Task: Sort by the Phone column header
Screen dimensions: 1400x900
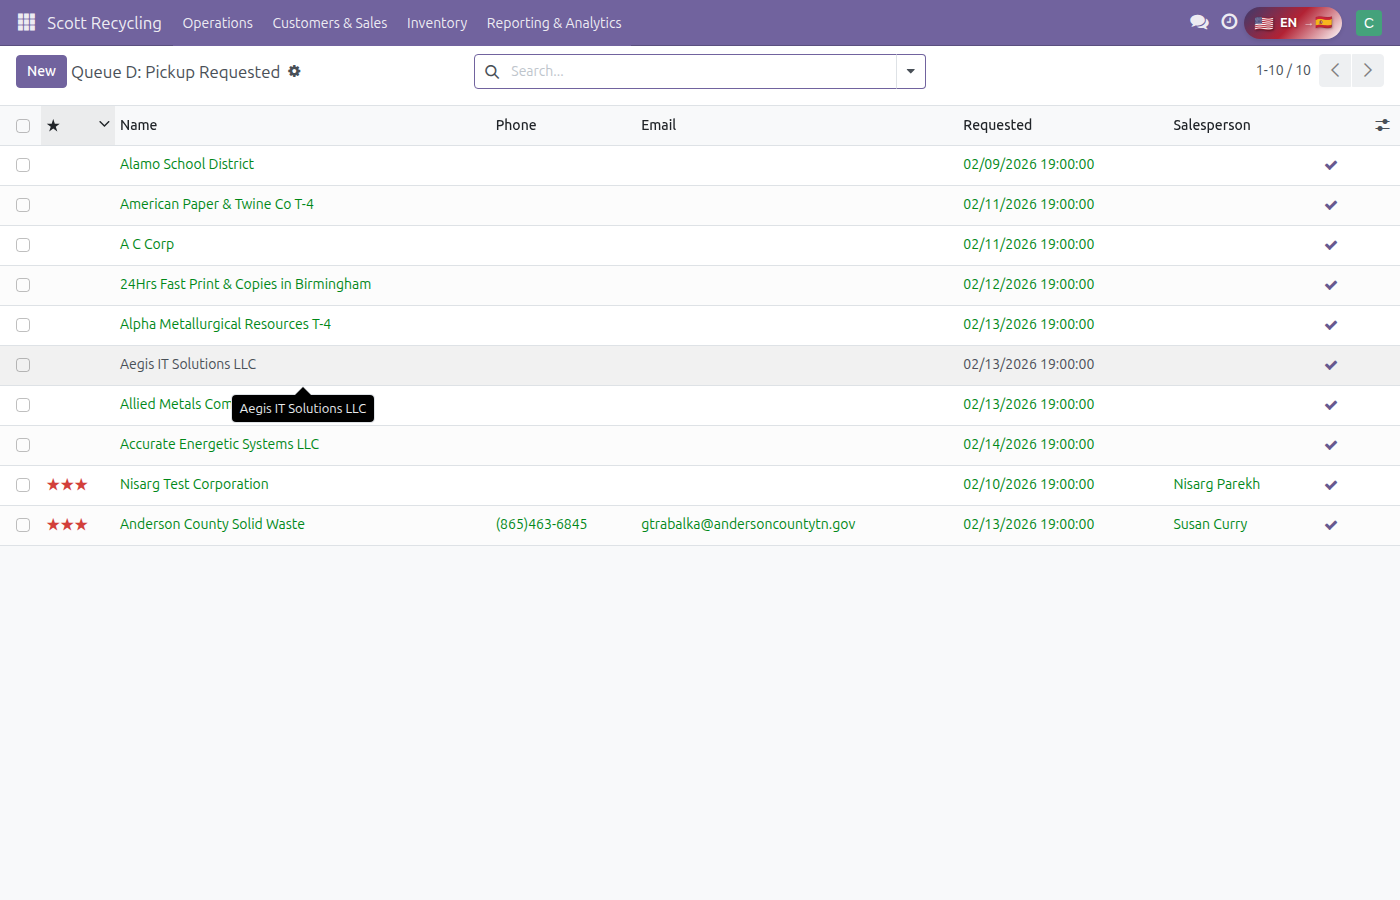Action: (516, 125)
